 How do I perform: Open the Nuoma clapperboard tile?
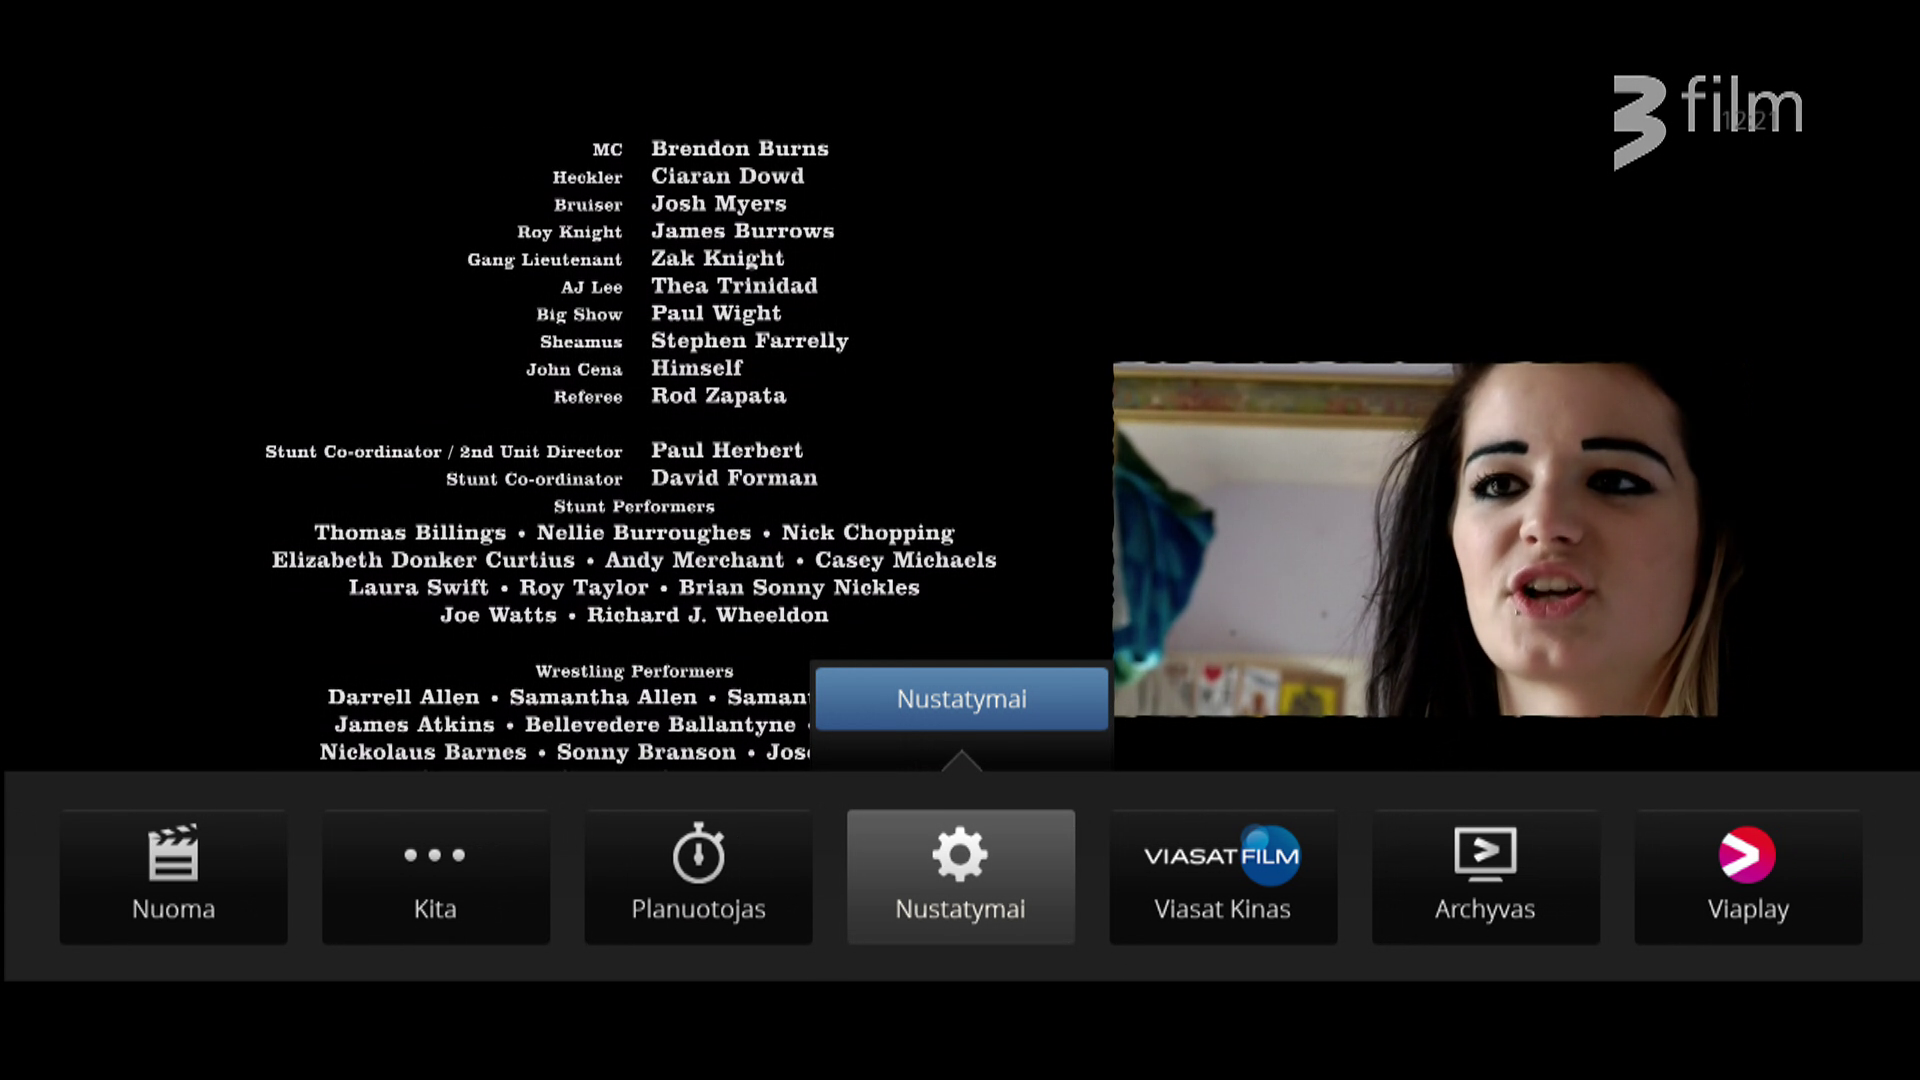point(173,877)
